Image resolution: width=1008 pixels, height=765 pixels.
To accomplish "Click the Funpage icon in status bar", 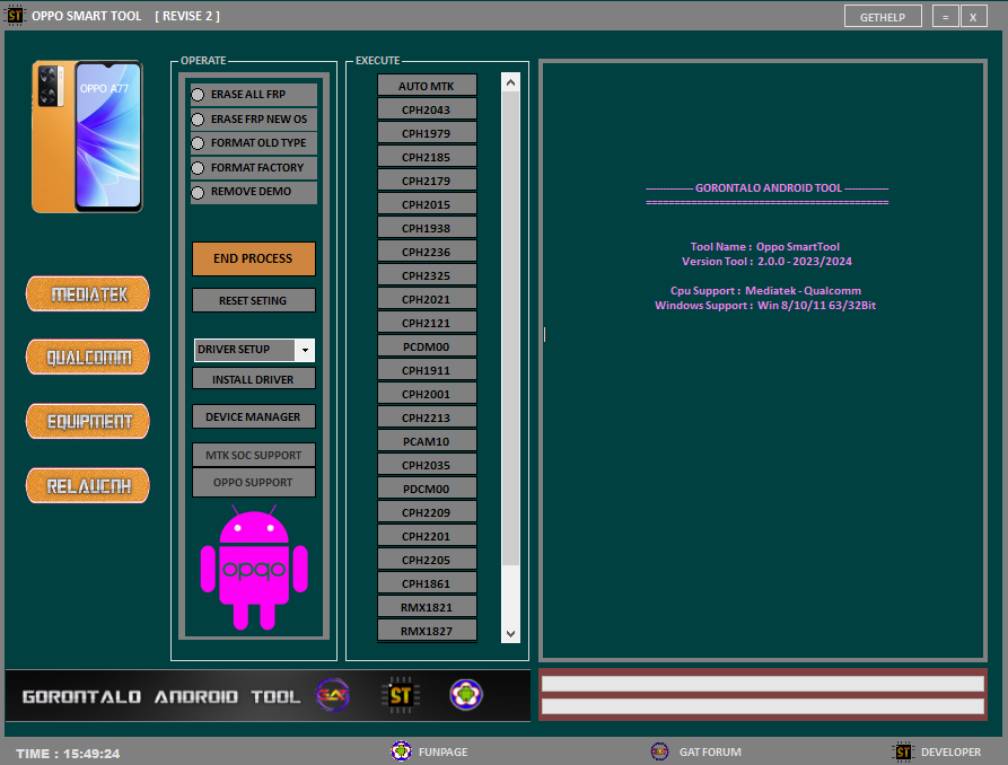I will [x=402, y=751].
